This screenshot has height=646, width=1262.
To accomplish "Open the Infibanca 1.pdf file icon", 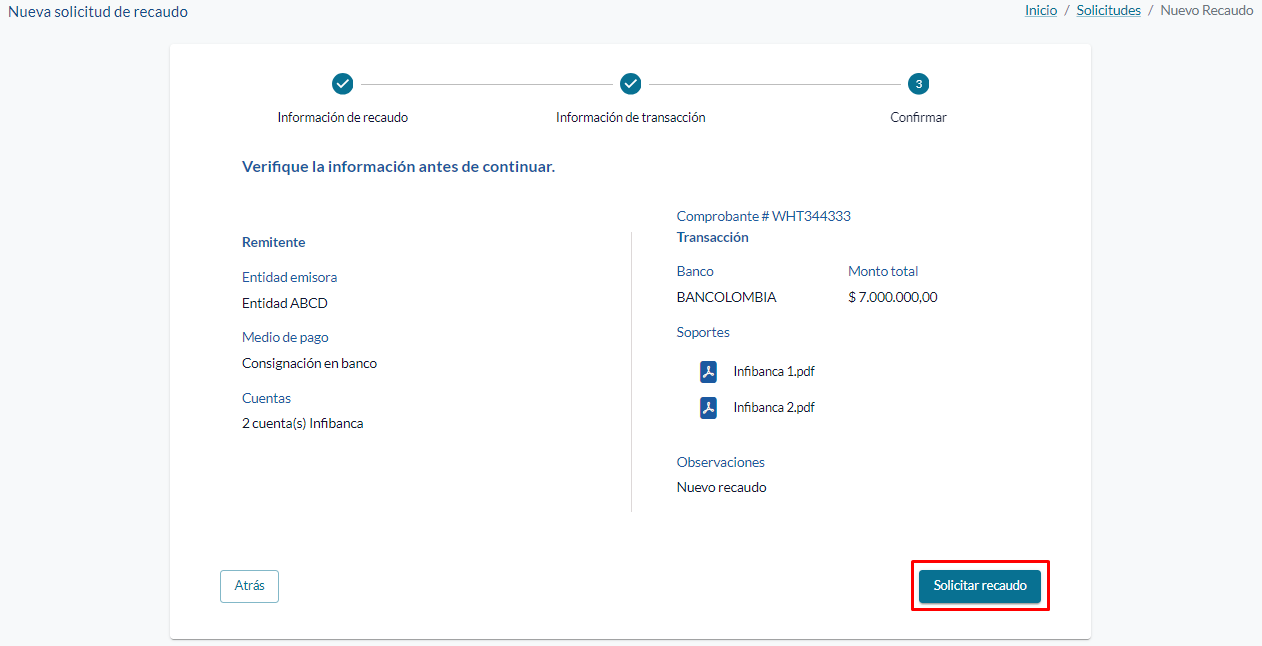I will (x=708, y=372).
